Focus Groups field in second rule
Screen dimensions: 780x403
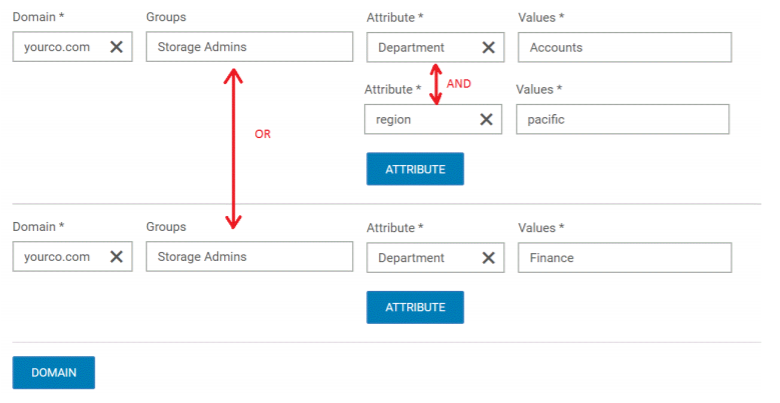(249, 257)
